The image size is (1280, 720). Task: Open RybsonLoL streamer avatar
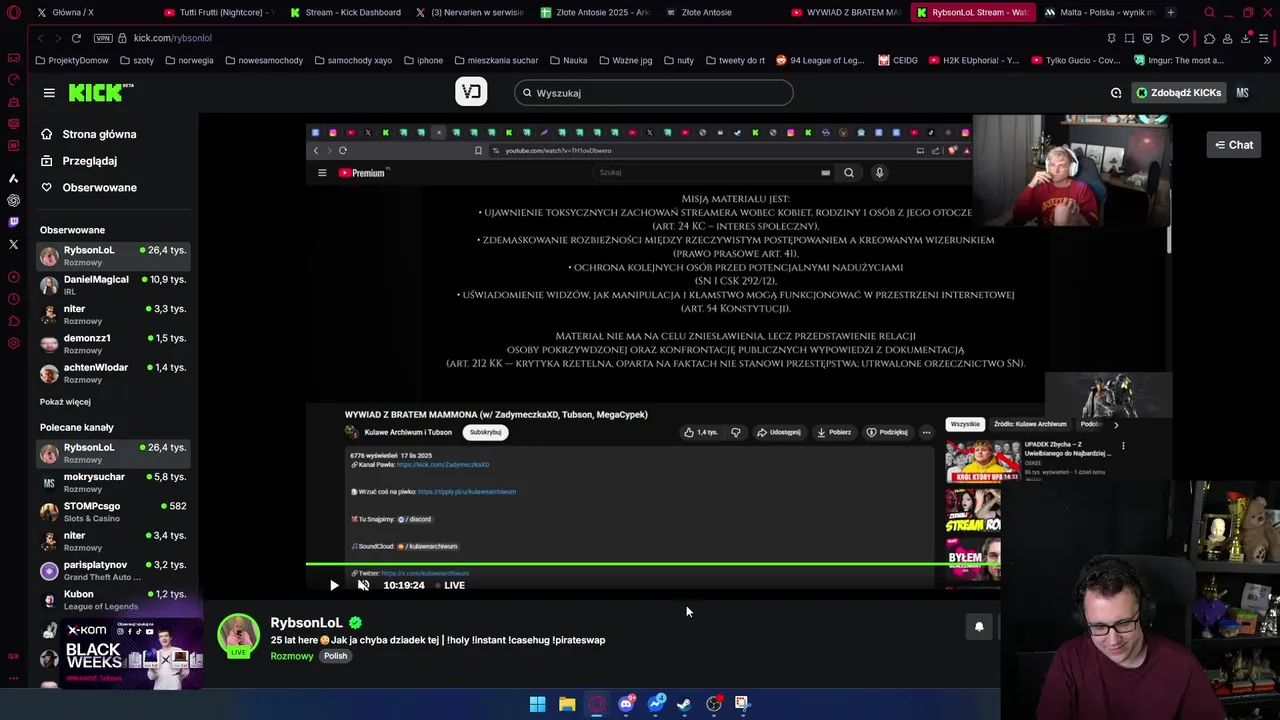pos(238,636)
